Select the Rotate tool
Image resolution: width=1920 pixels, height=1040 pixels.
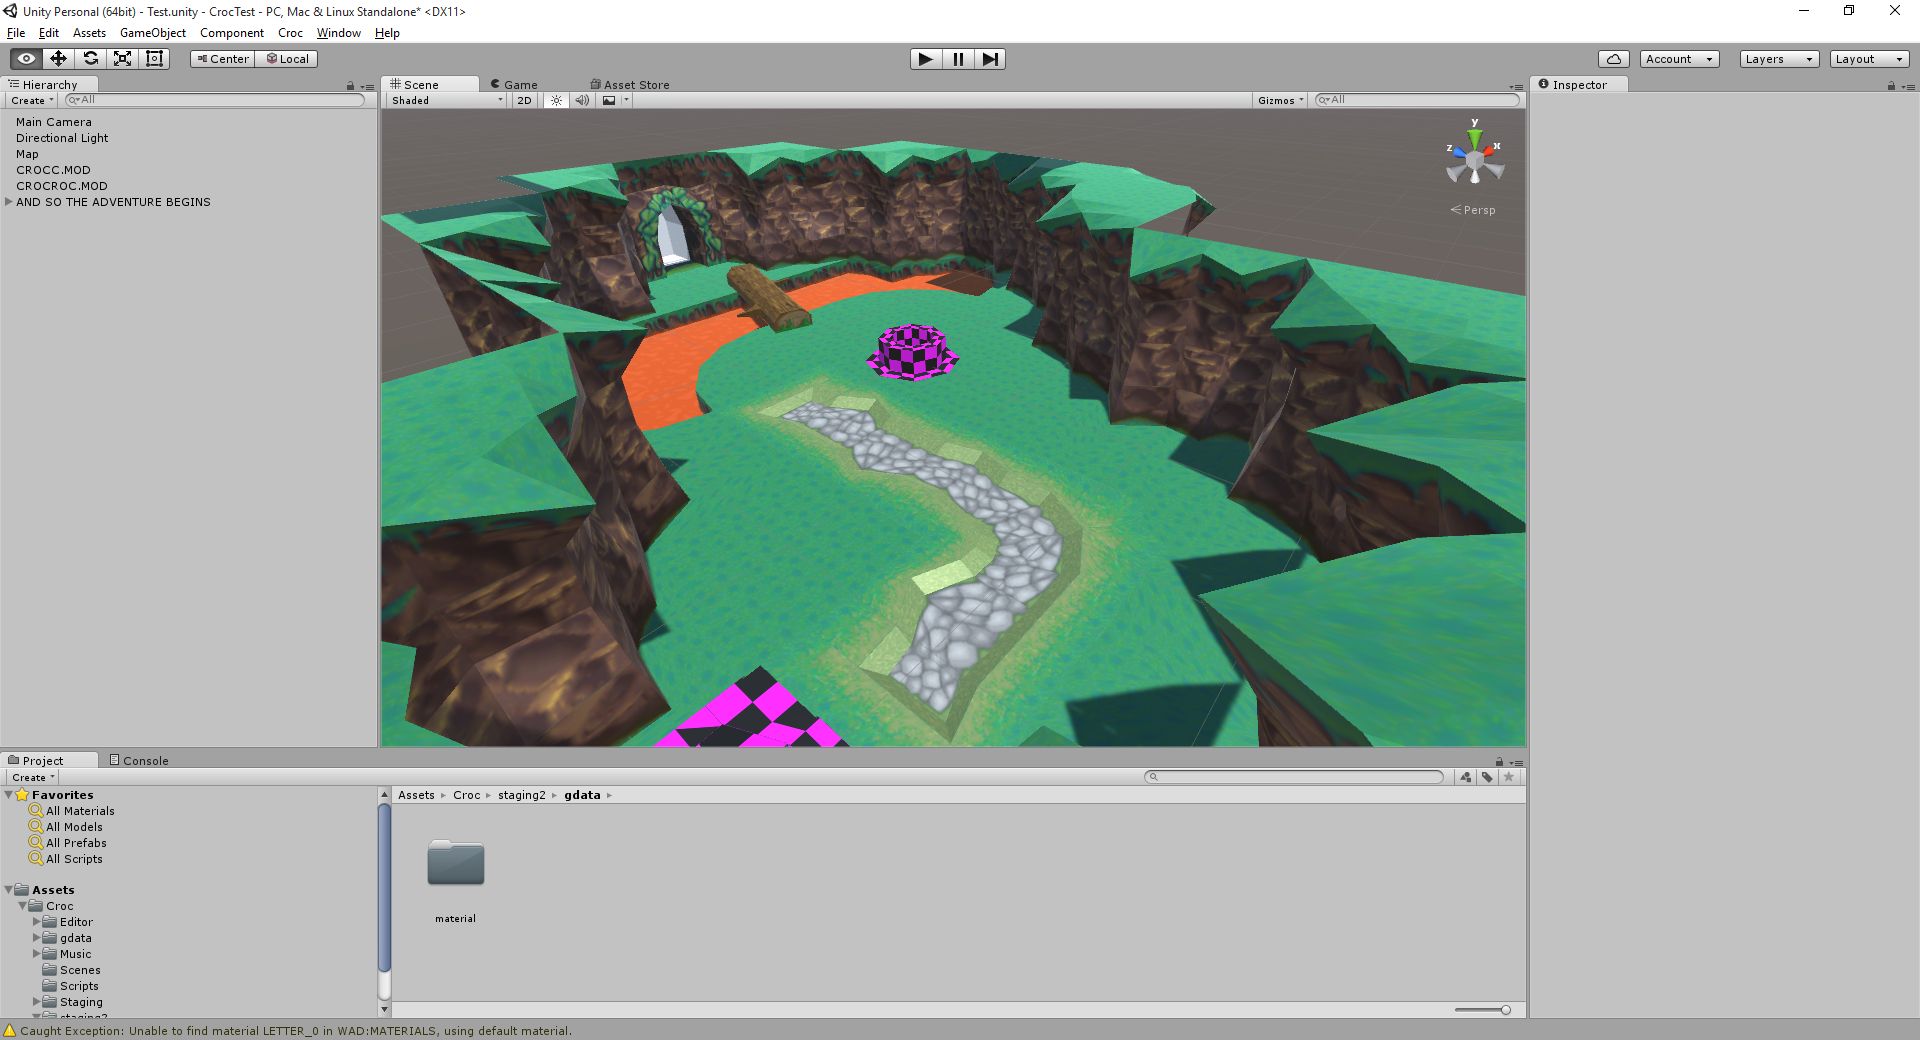click(x=90, y=59)
